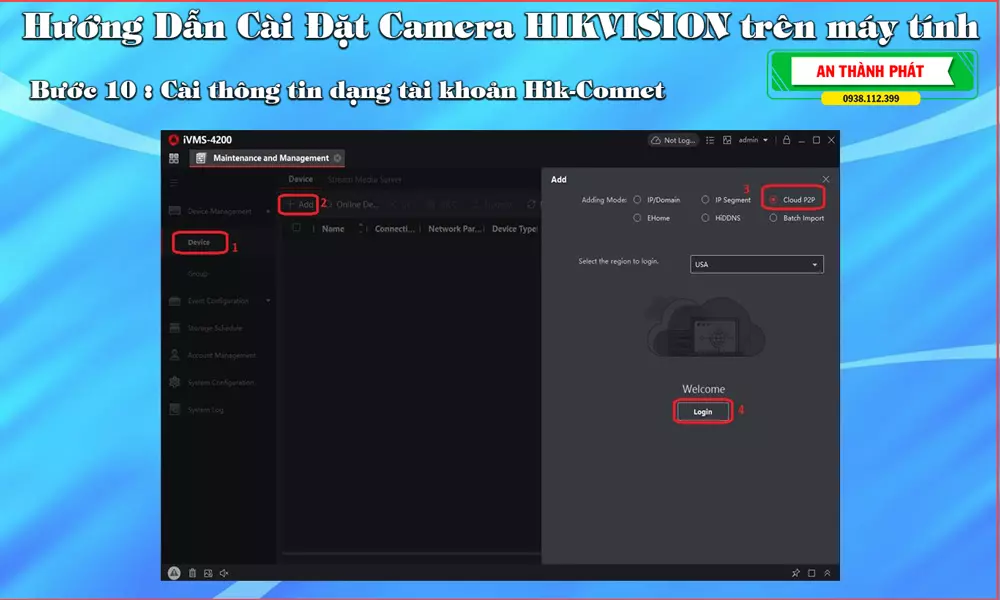Sort the device list by Name column

pyautogui.click(x=333, y=229)
